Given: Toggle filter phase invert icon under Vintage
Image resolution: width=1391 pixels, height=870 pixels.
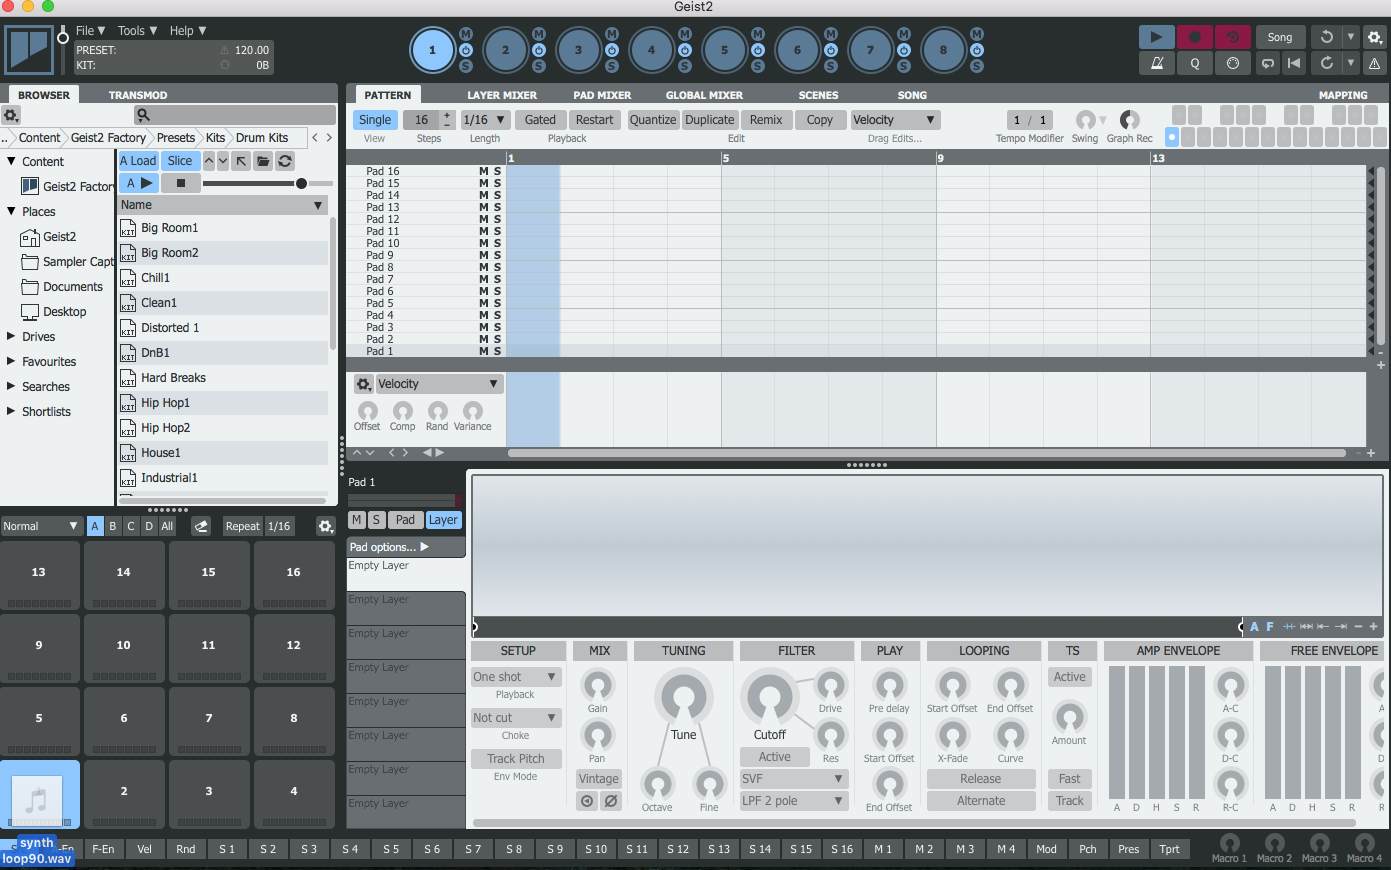Looking at the screenshot, I should (610, 801).
